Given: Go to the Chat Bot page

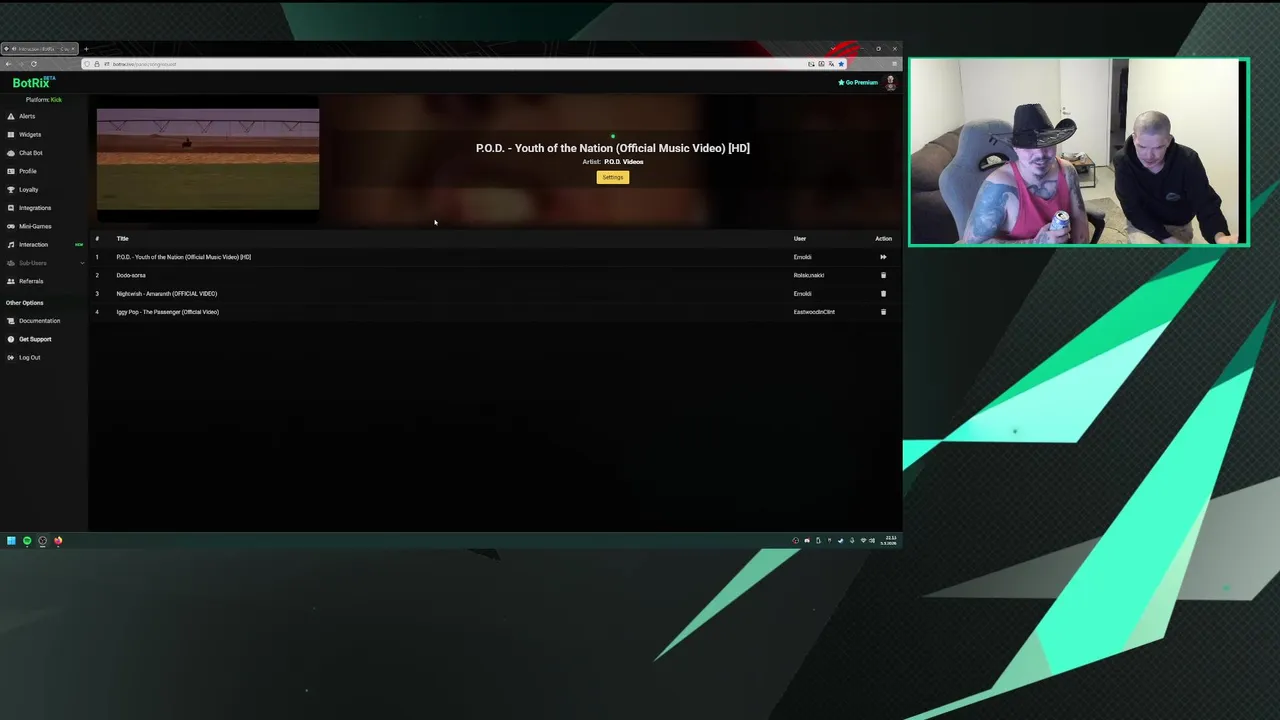Looking at the screenshot, I should point(30,153).
